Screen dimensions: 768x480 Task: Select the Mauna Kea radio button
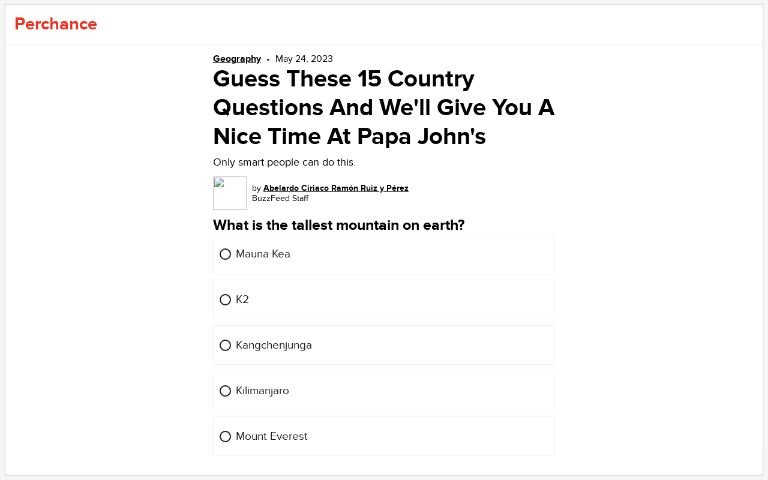[225, 254]
